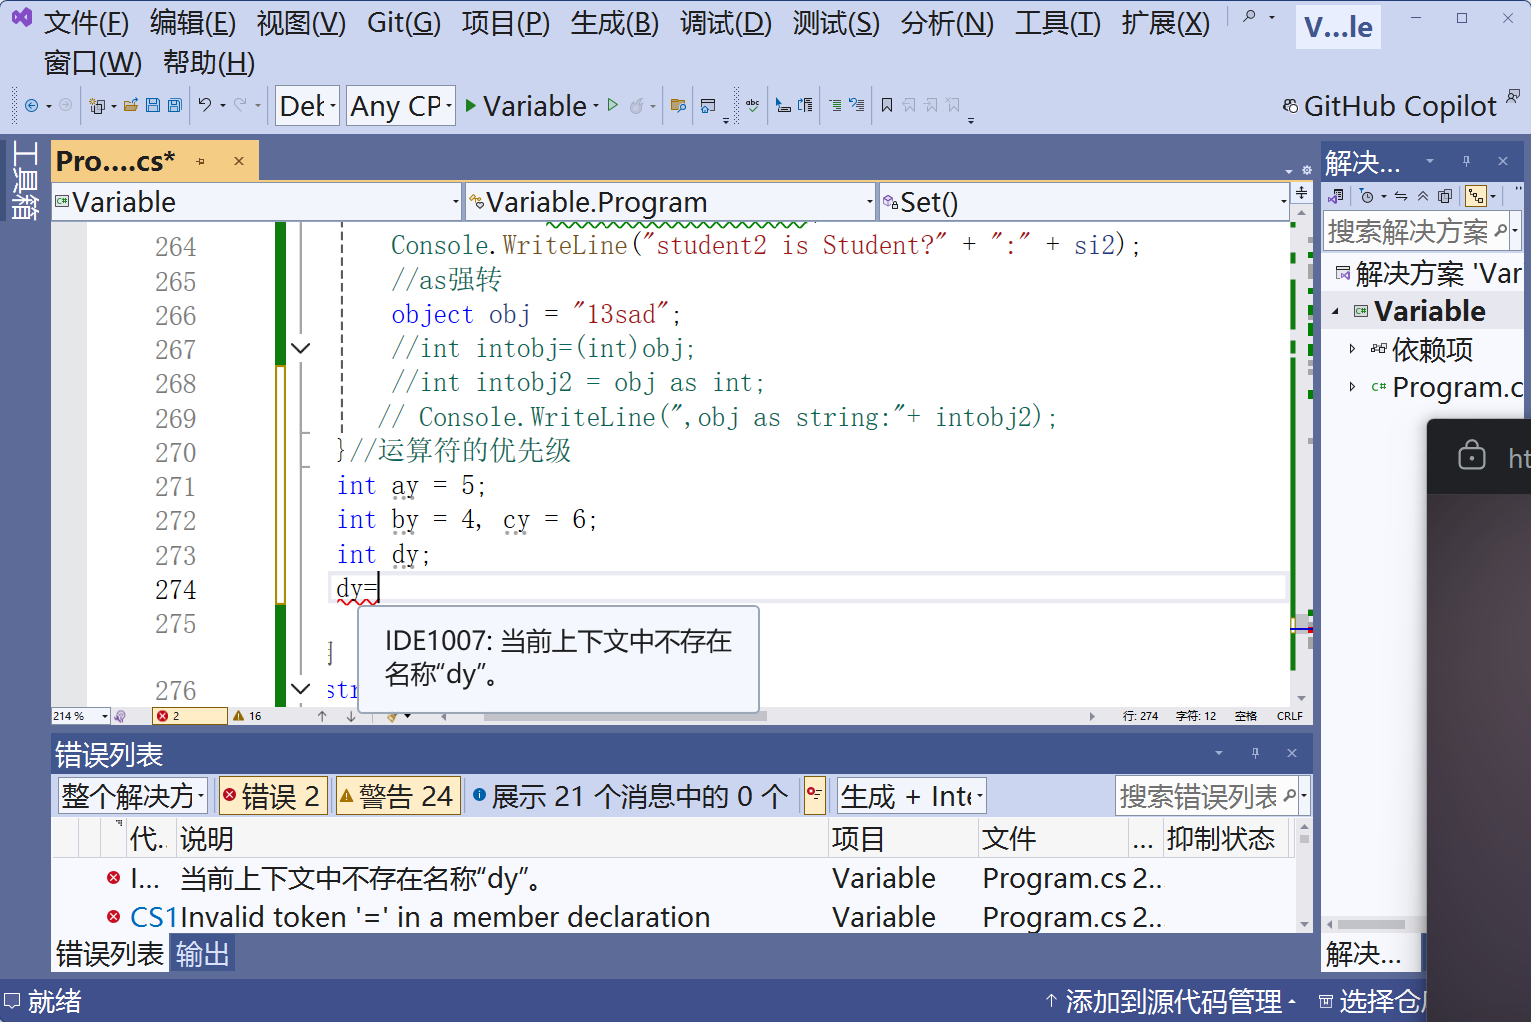
Task: Click Add to Source Control in status bar
Action: coord(1171,1001)
